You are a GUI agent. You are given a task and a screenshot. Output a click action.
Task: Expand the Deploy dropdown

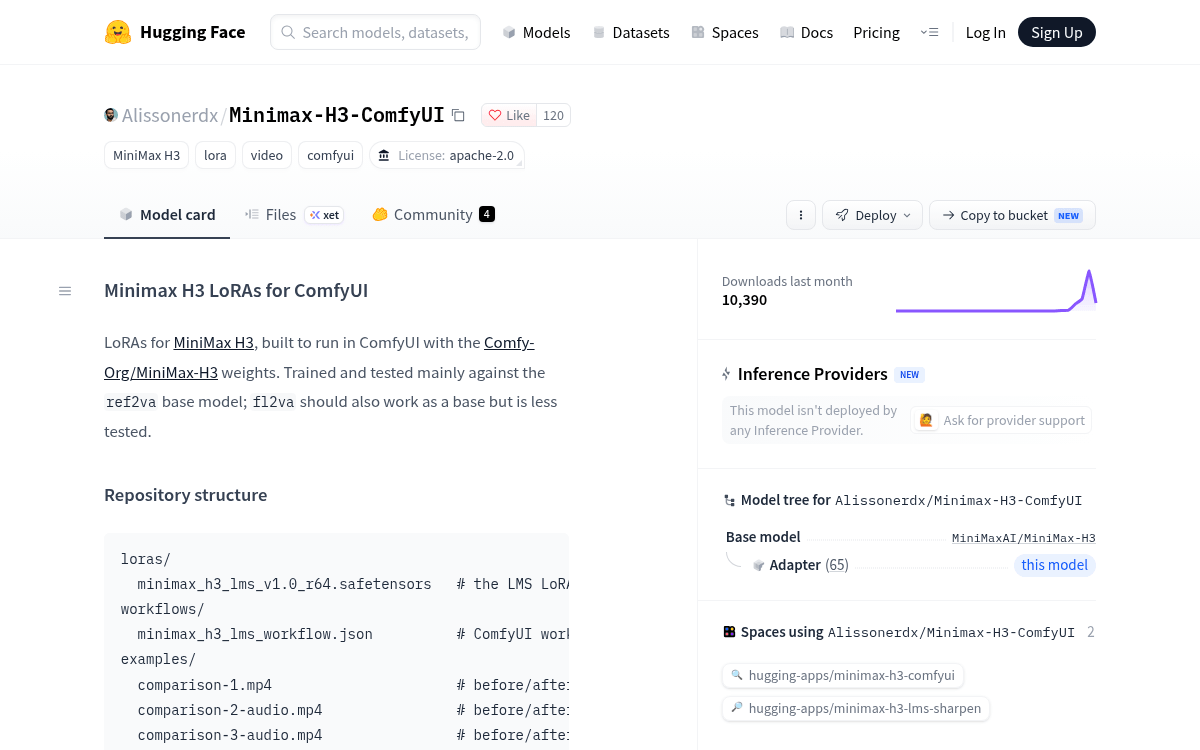pos(873,215)
